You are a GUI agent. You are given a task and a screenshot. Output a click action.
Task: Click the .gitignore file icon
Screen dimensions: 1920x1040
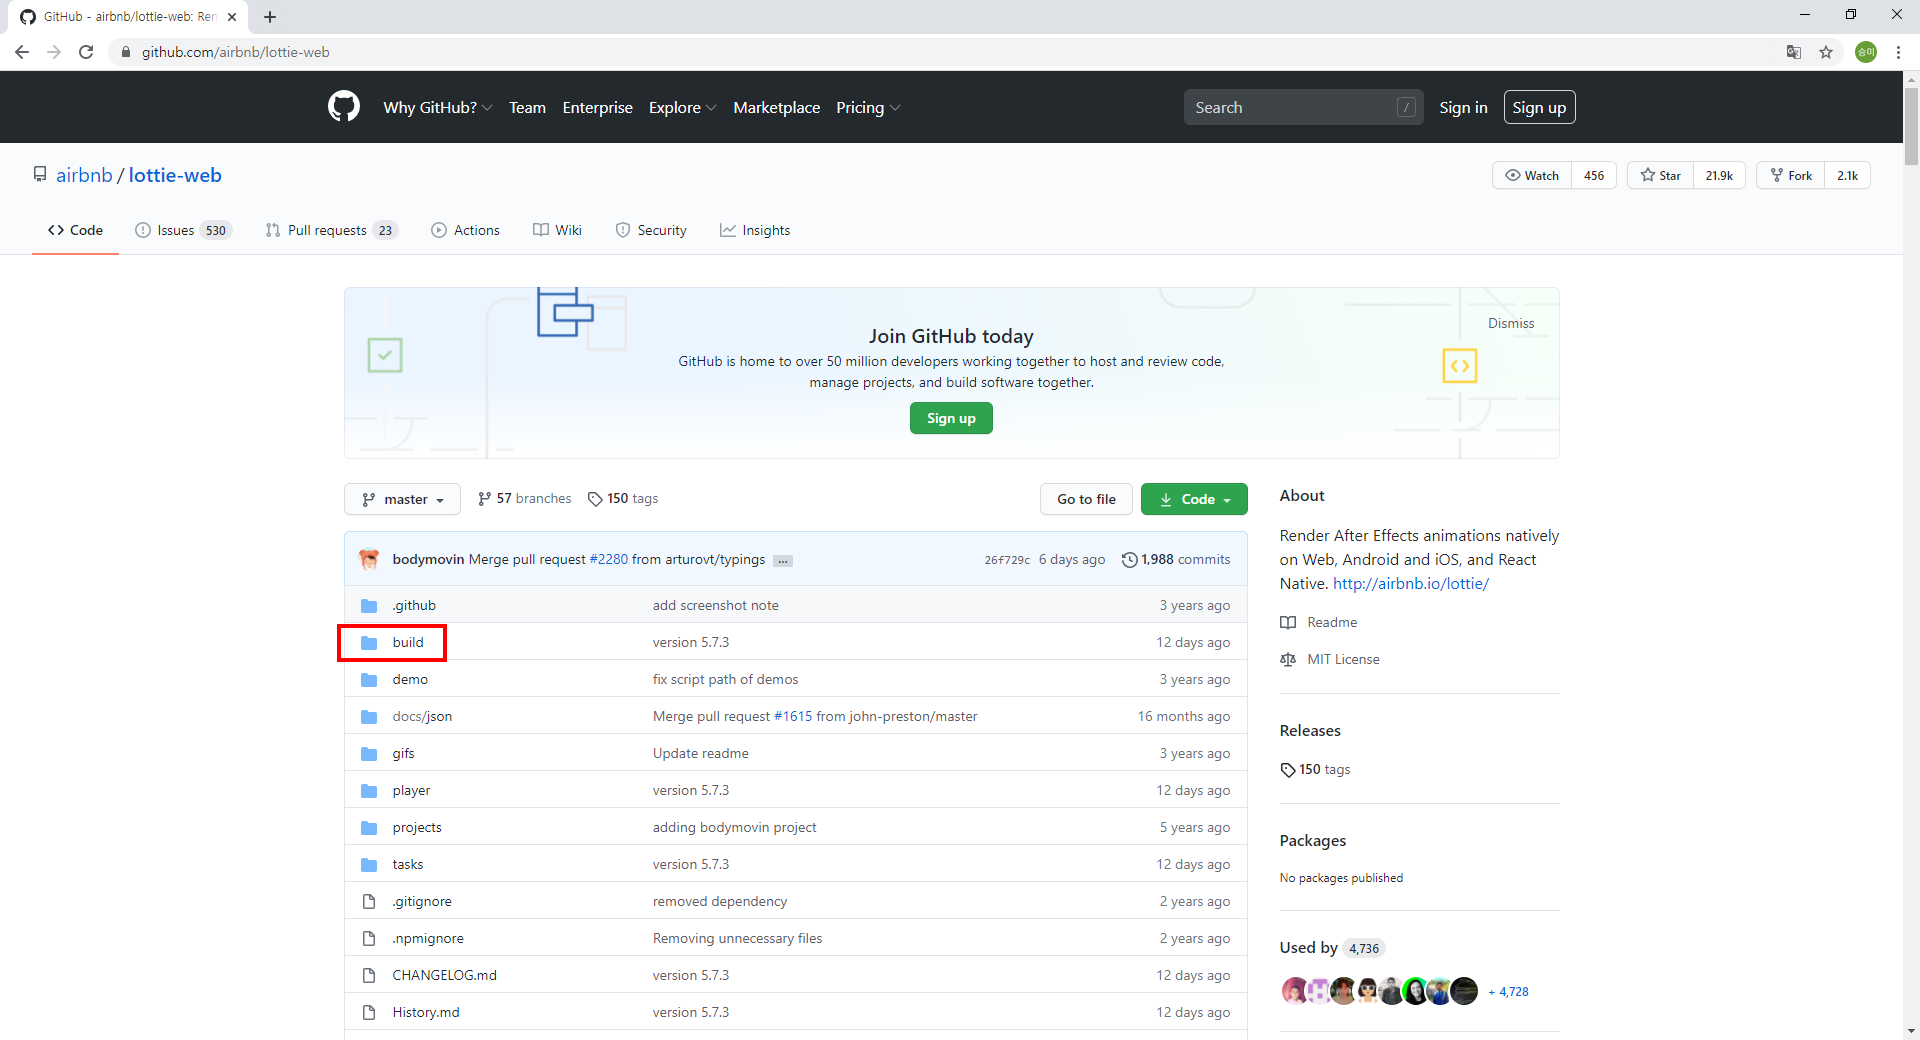[x=369, y=902]
